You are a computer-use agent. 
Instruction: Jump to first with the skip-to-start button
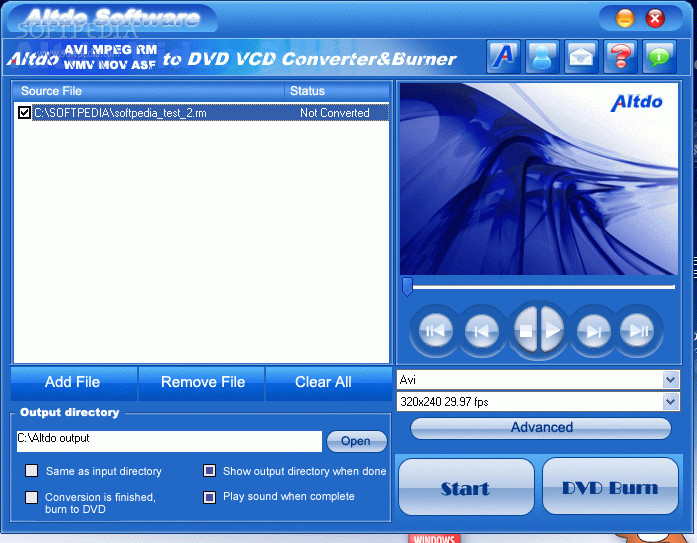click(x=436, y=331)
